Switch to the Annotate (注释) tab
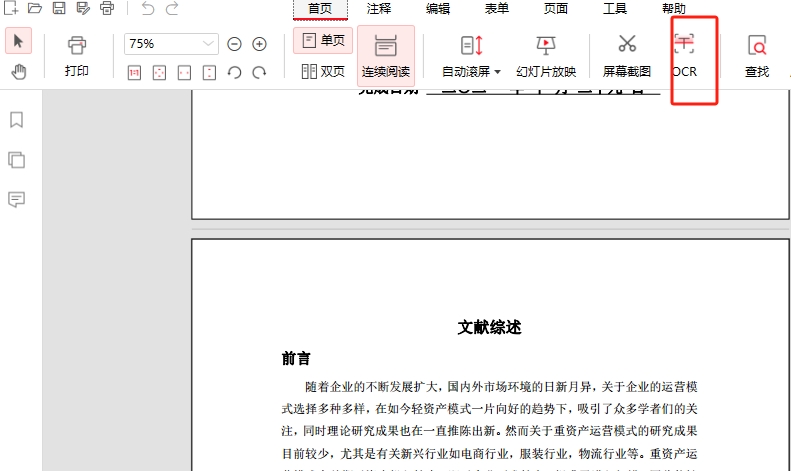 (x=379, y=9)
